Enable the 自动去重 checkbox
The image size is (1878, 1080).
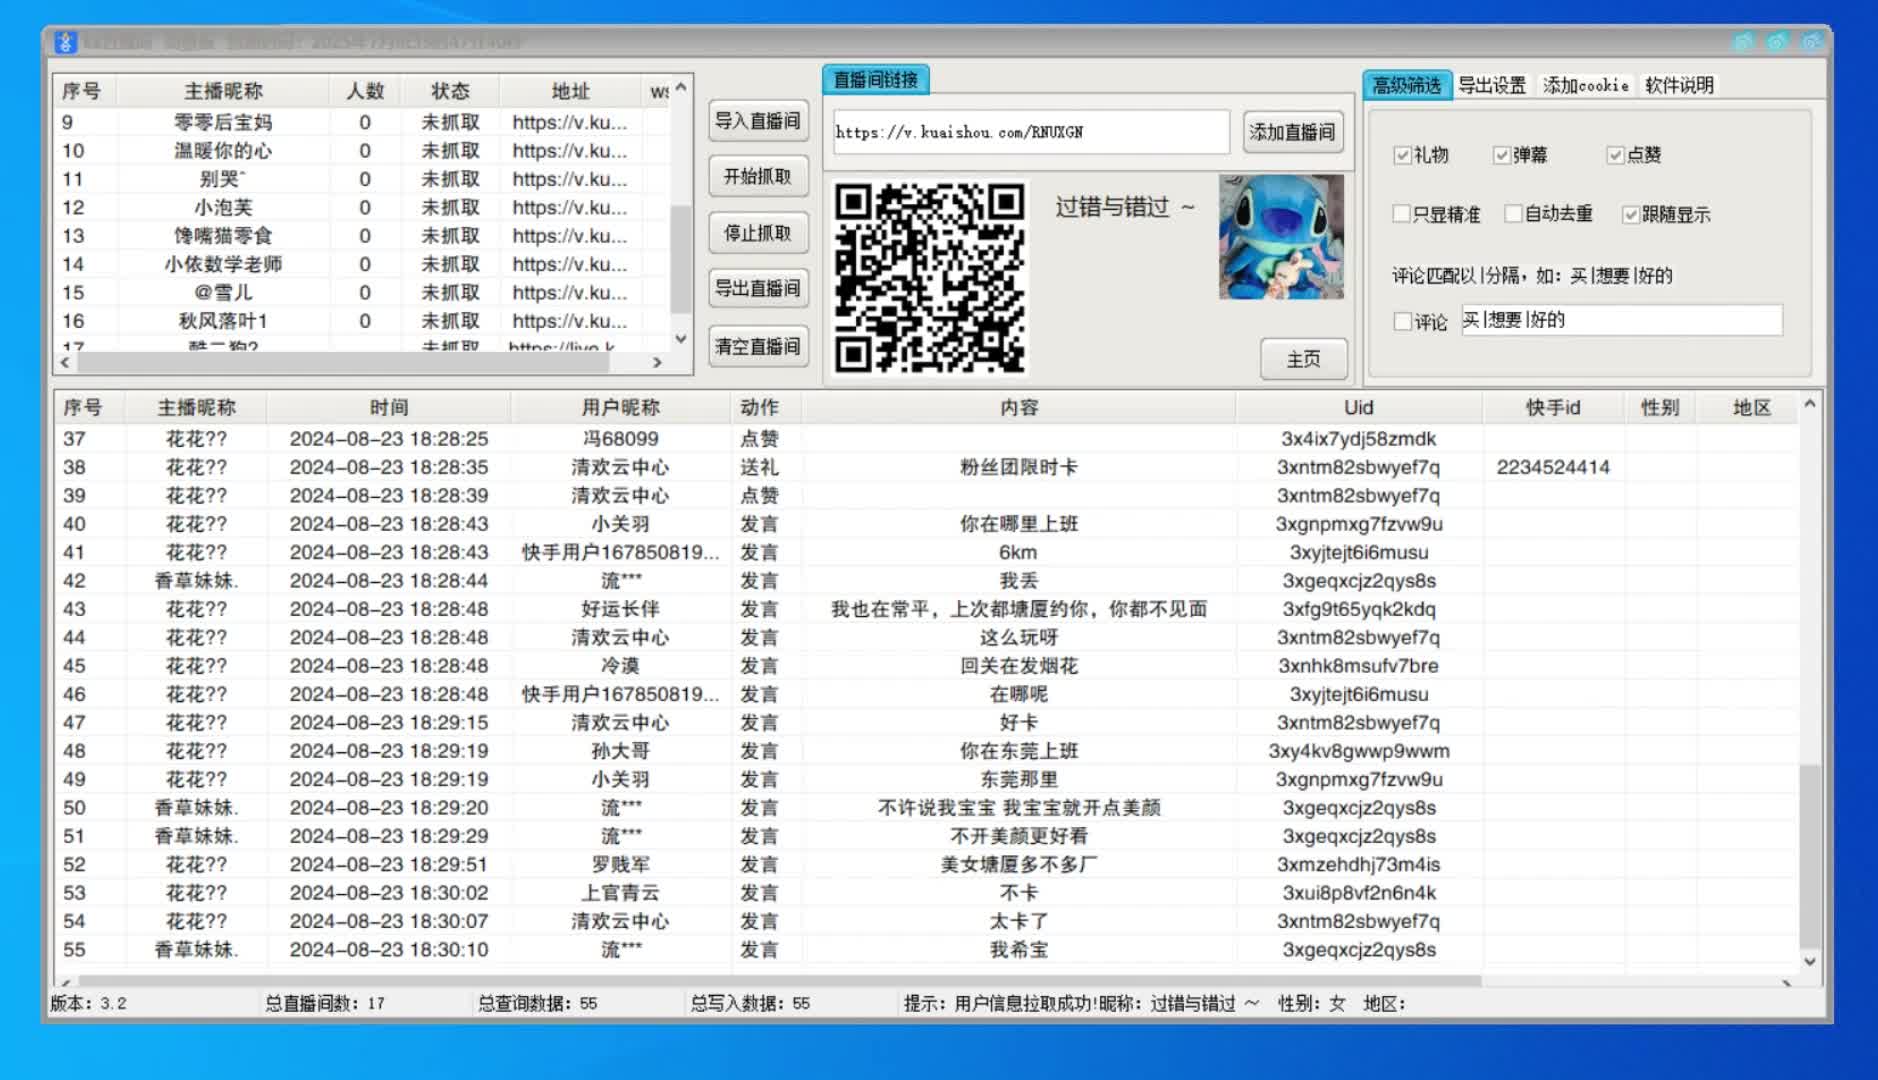click(x=1514, y=214)
